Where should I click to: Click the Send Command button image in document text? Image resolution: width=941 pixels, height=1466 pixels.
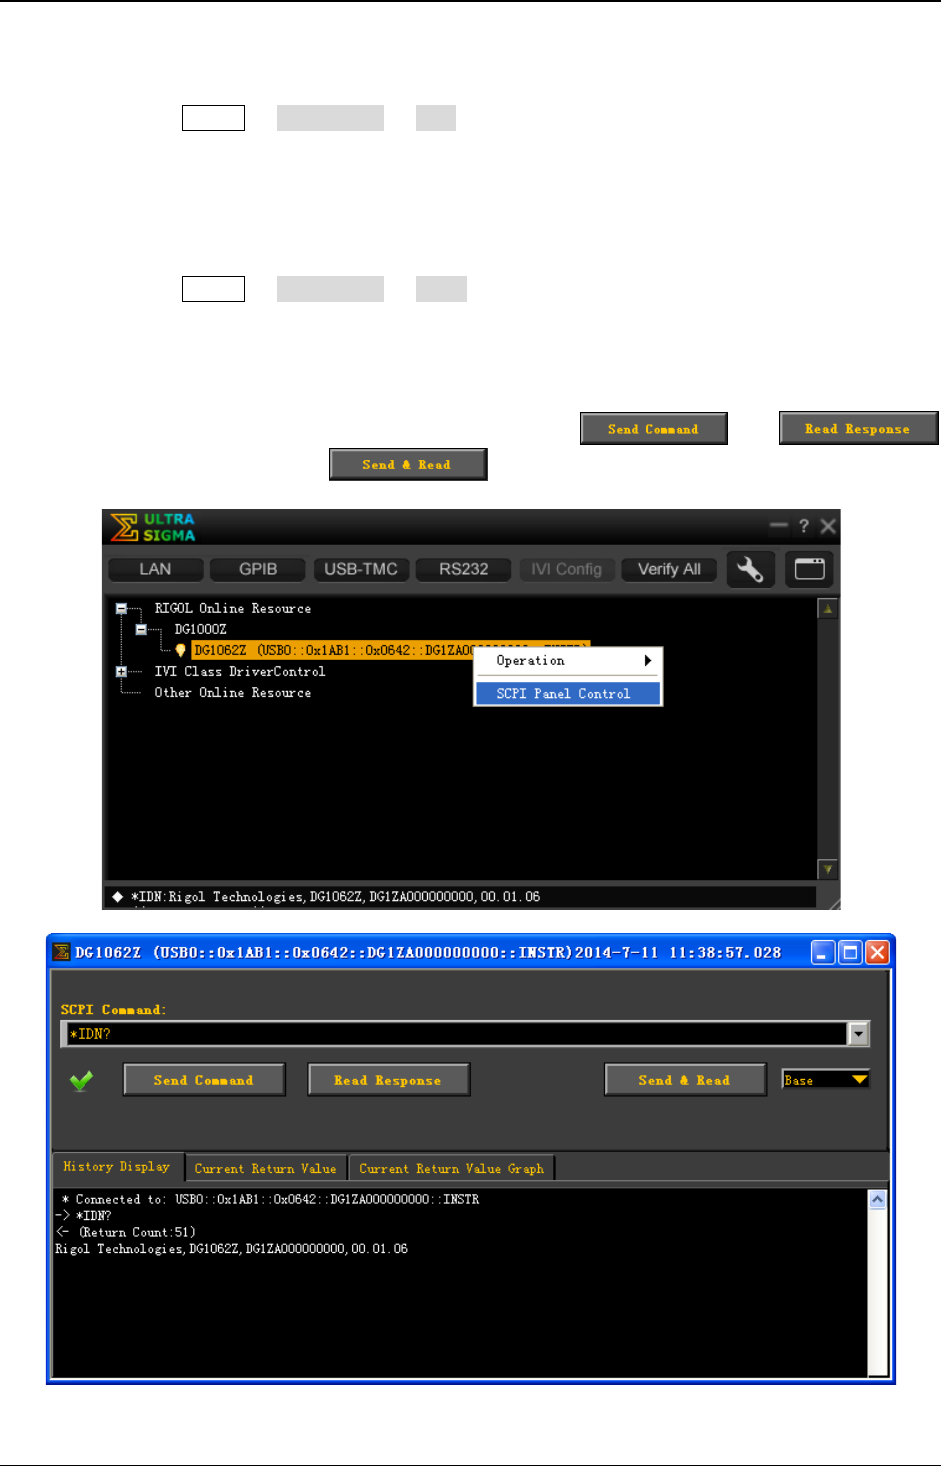point(654,428)
